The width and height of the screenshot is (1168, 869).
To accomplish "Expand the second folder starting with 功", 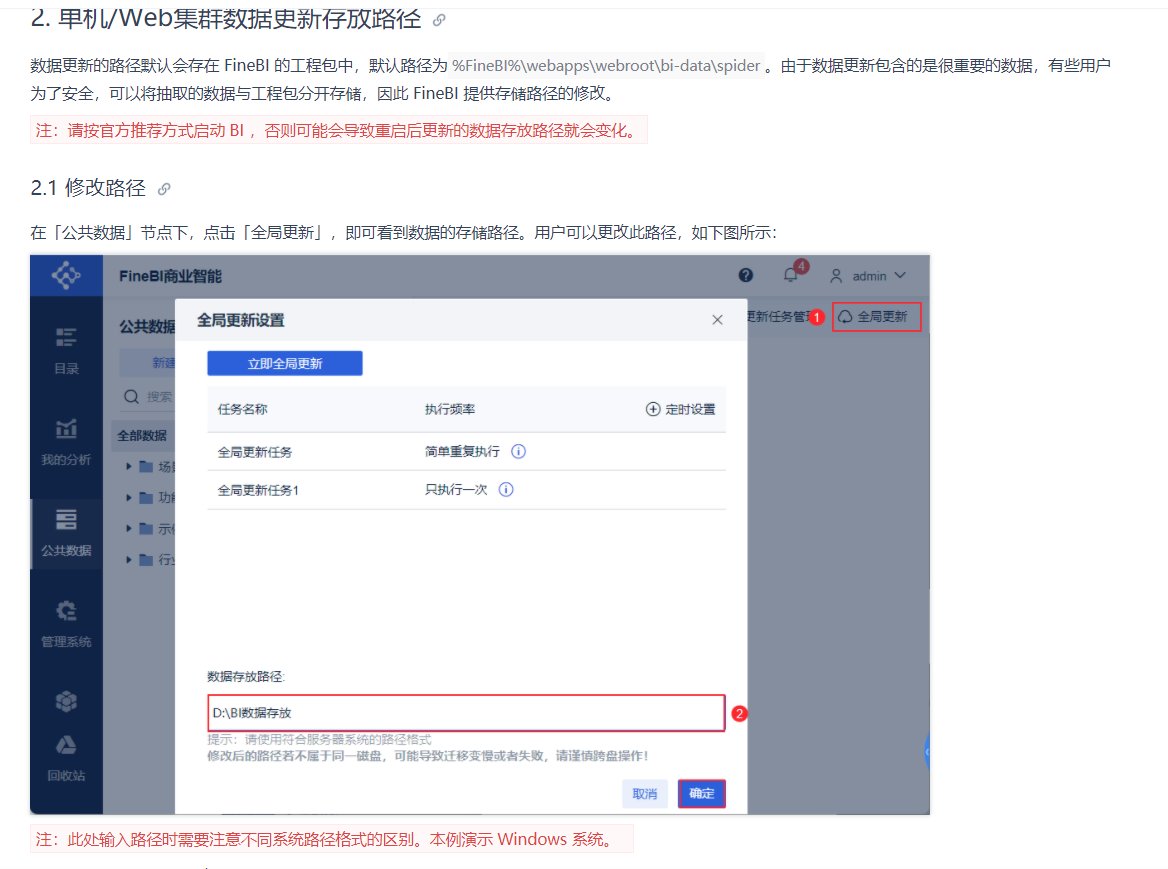I will tap(129, 497).
